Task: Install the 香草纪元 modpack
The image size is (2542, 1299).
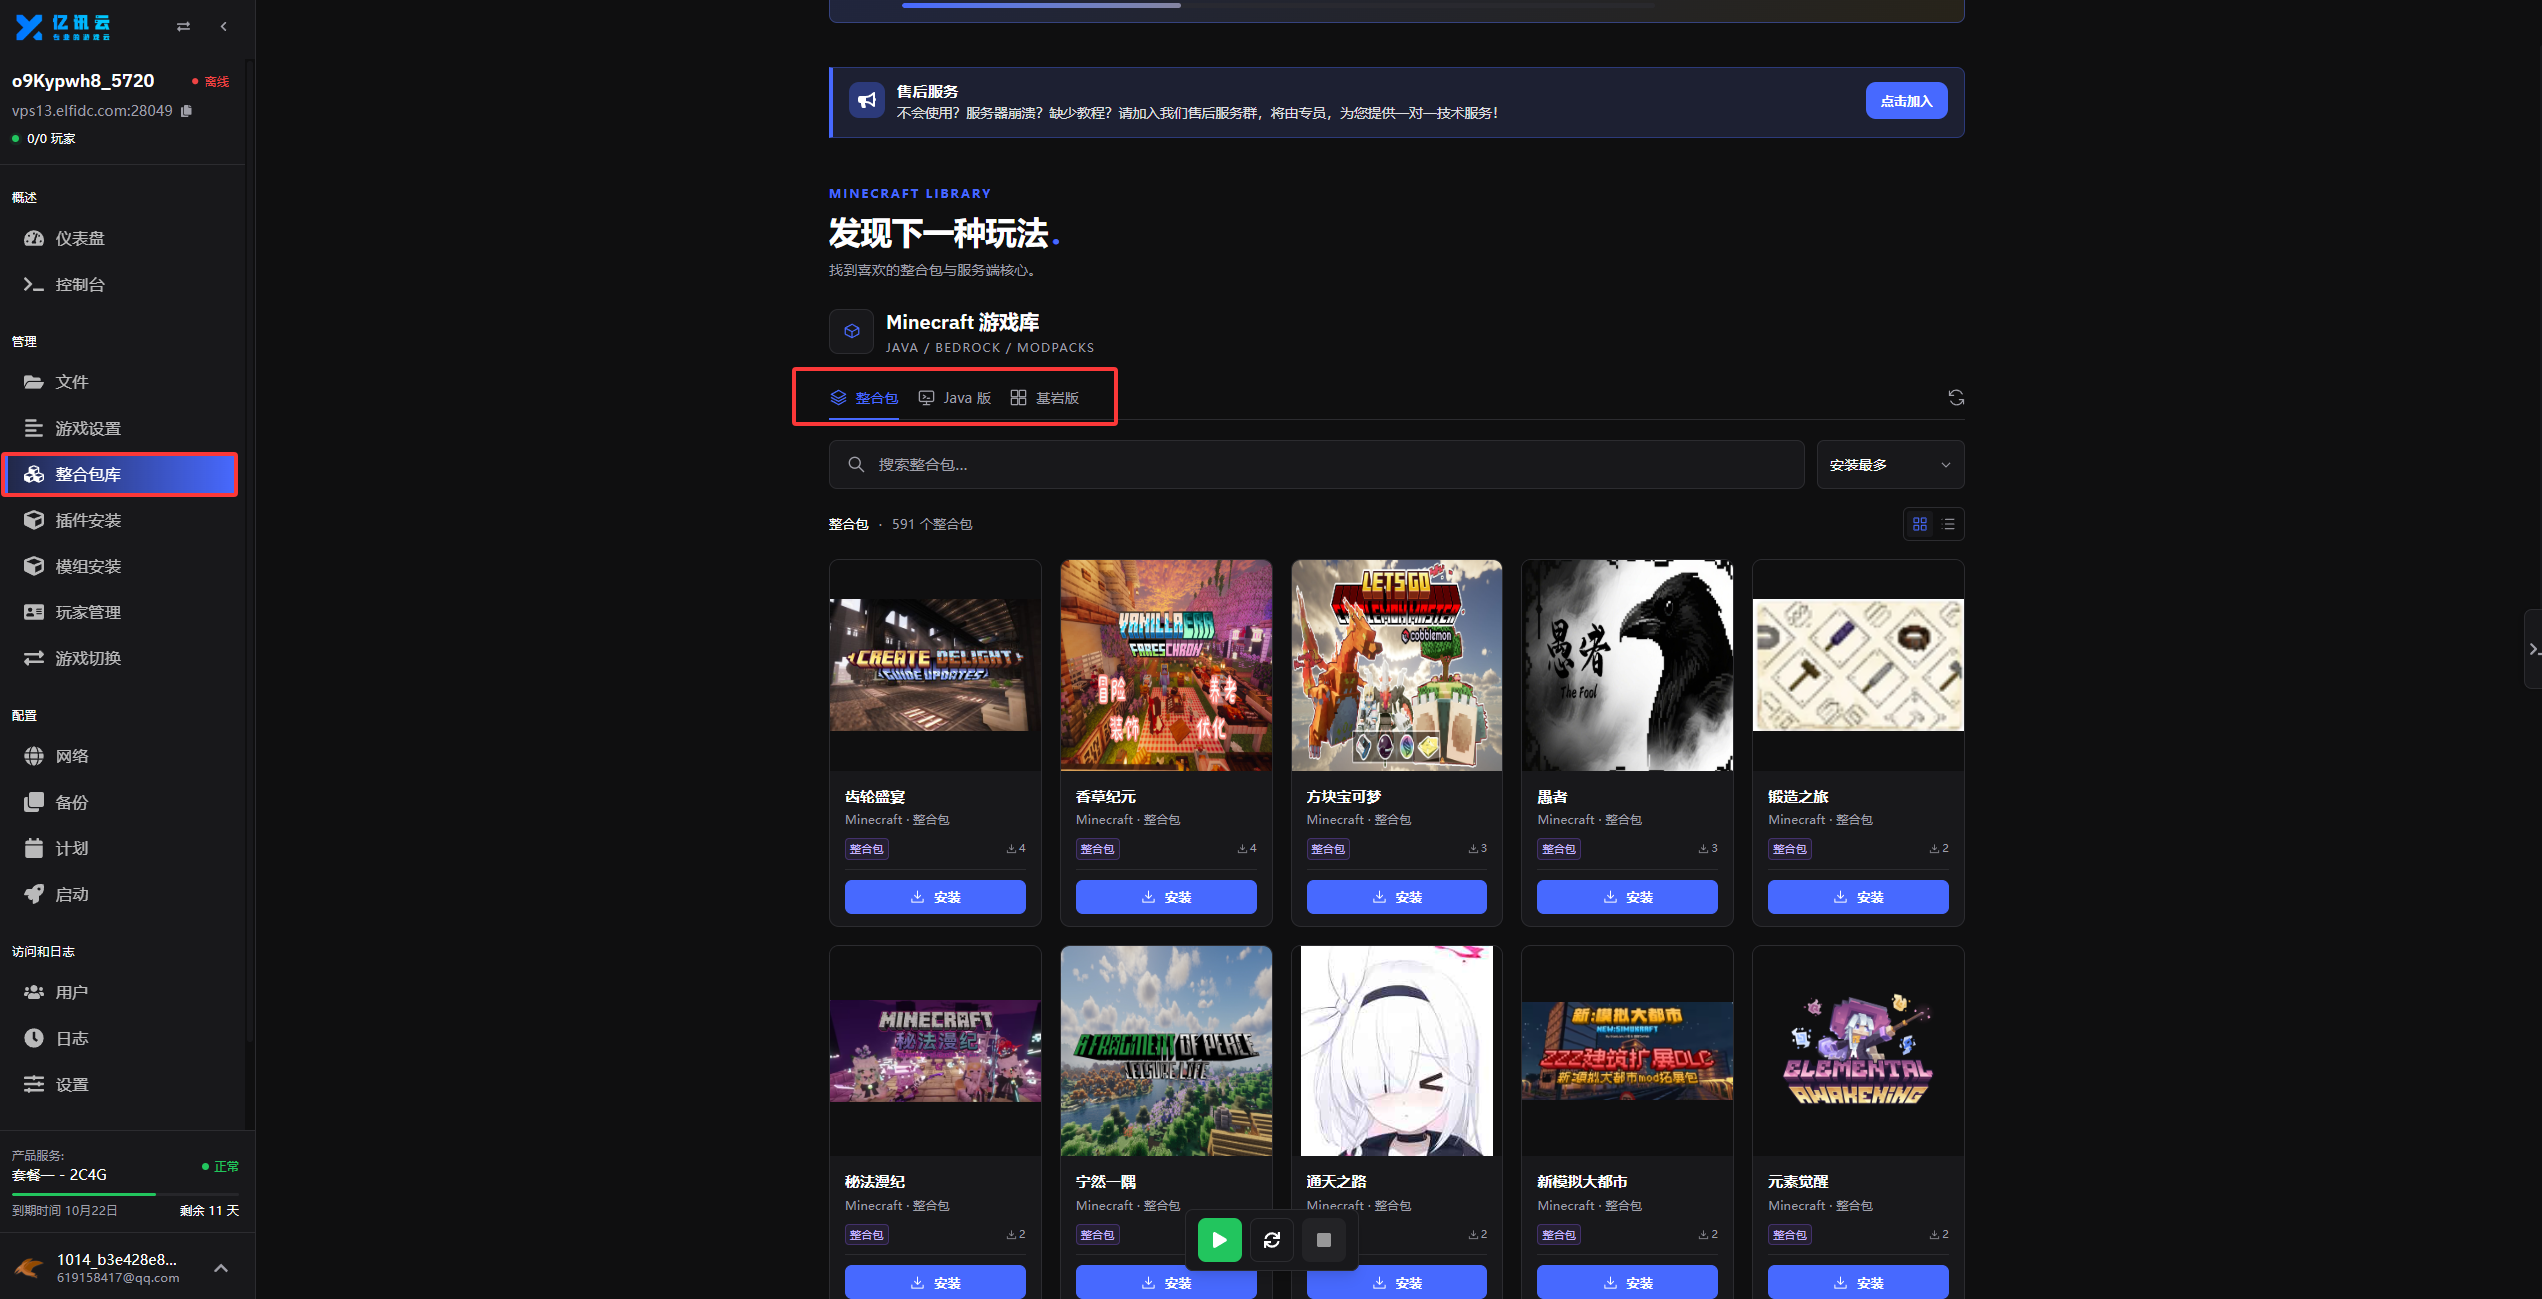Action: [1166, 897]
